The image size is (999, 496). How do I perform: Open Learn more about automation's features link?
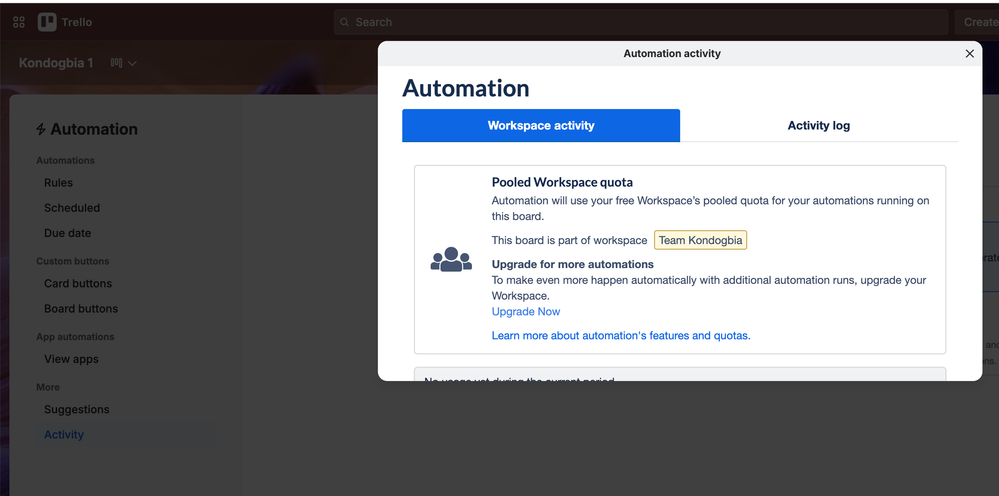621,336
